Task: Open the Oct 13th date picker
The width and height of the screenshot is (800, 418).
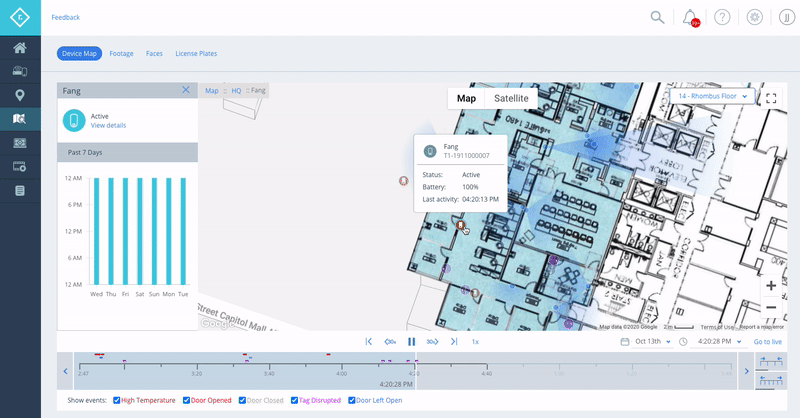Action: (646, 342)
